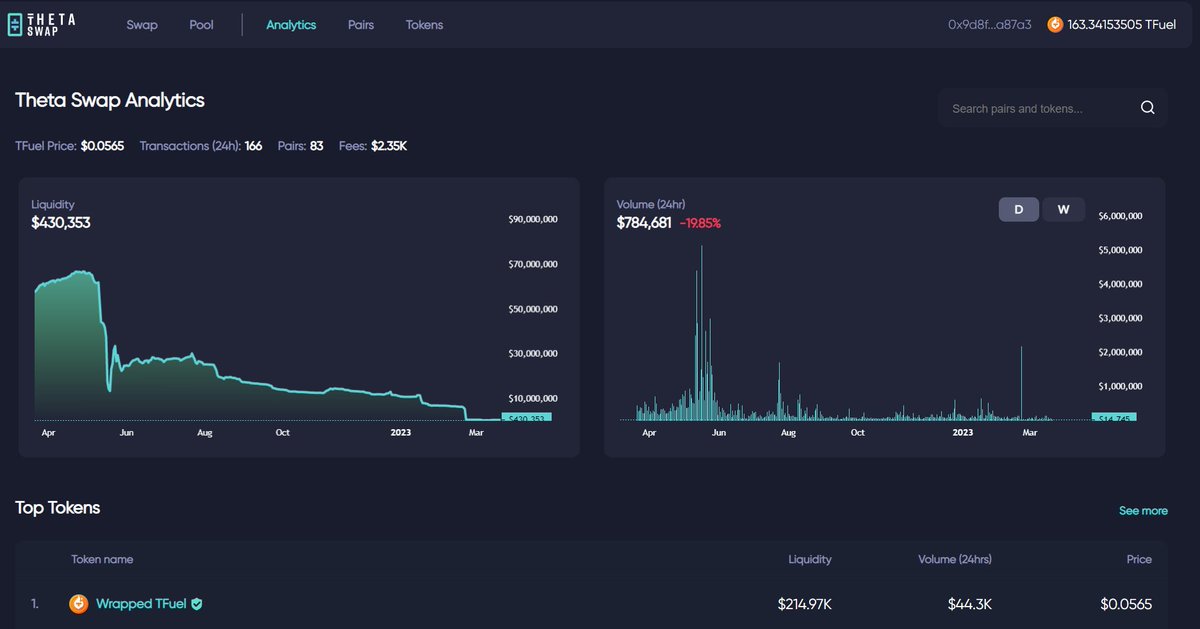Screen dimensions: 1200x629
Task: Click the volume chart's tallest bar
Action: click(702, 332)
